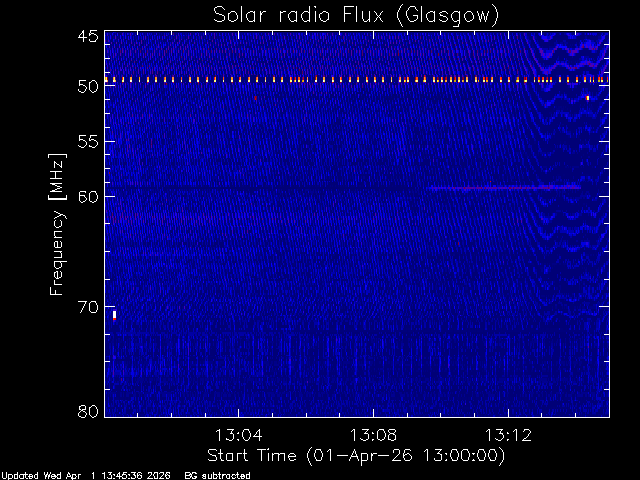Click the 'BG subtracted' text

click(217, 476)
